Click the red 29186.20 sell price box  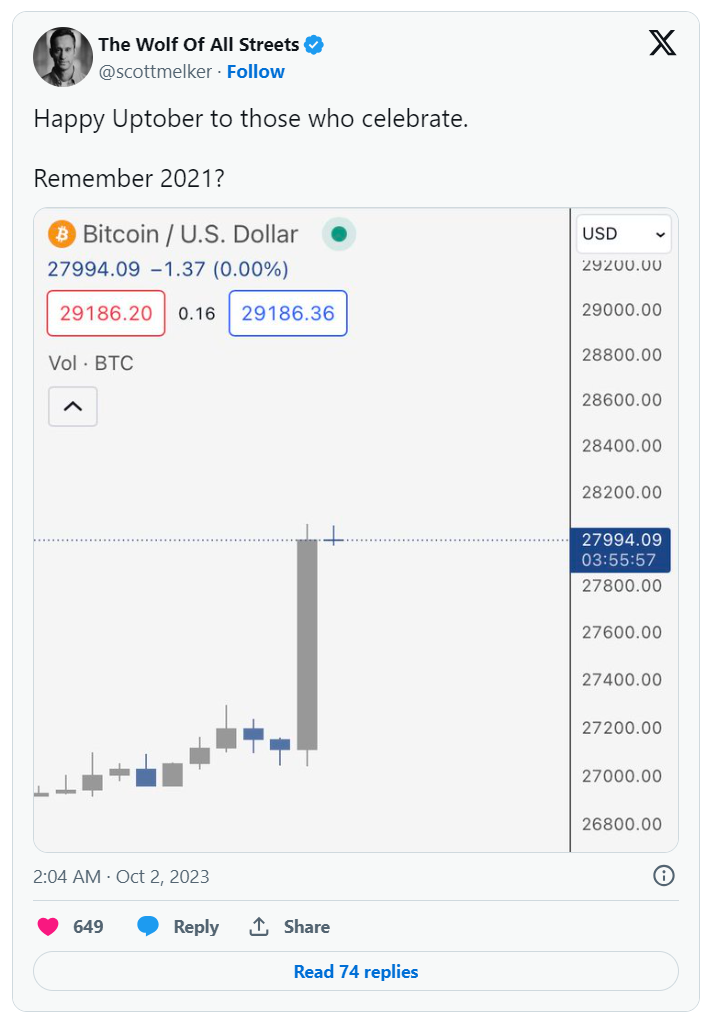106,314
